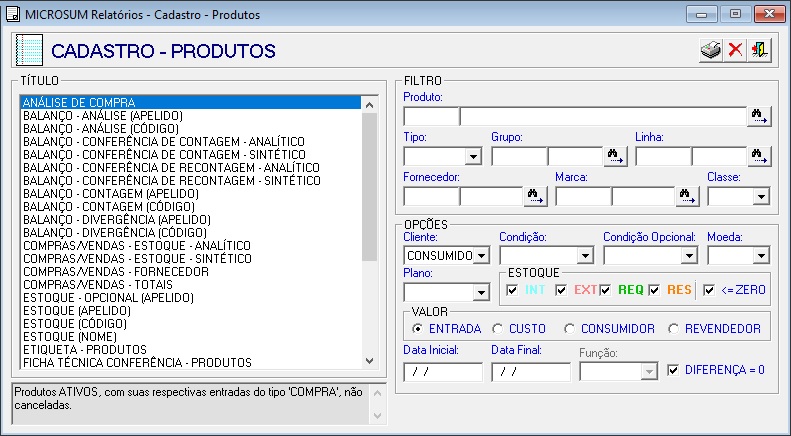Open the Cliente CONSUMIDO dropdown
Screen dimensions: 791x436
tap(481, 255)
